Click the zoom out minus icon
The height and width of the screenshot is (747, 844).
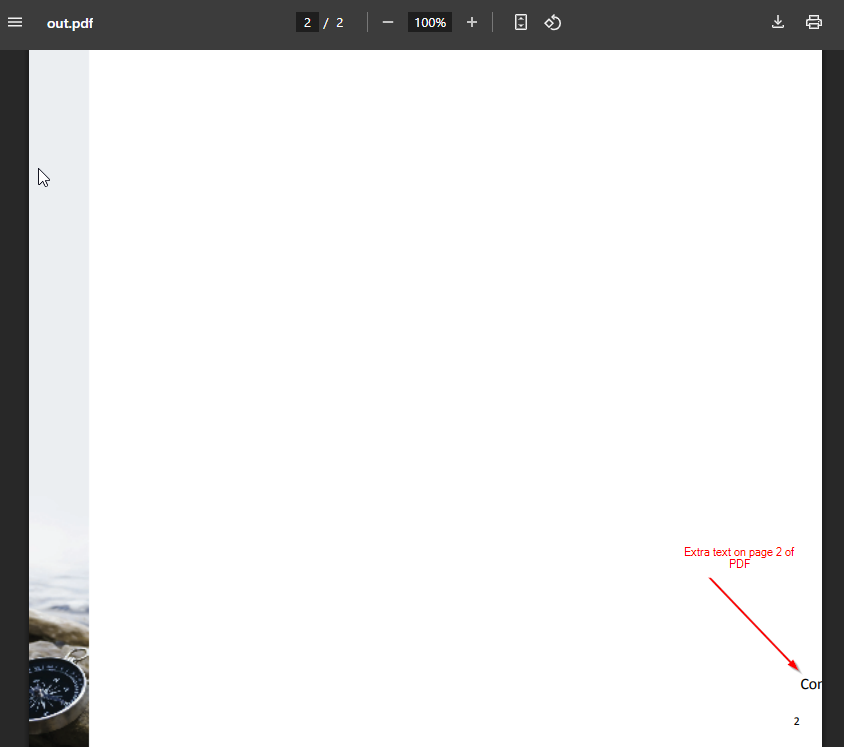(x=388, y=22)
